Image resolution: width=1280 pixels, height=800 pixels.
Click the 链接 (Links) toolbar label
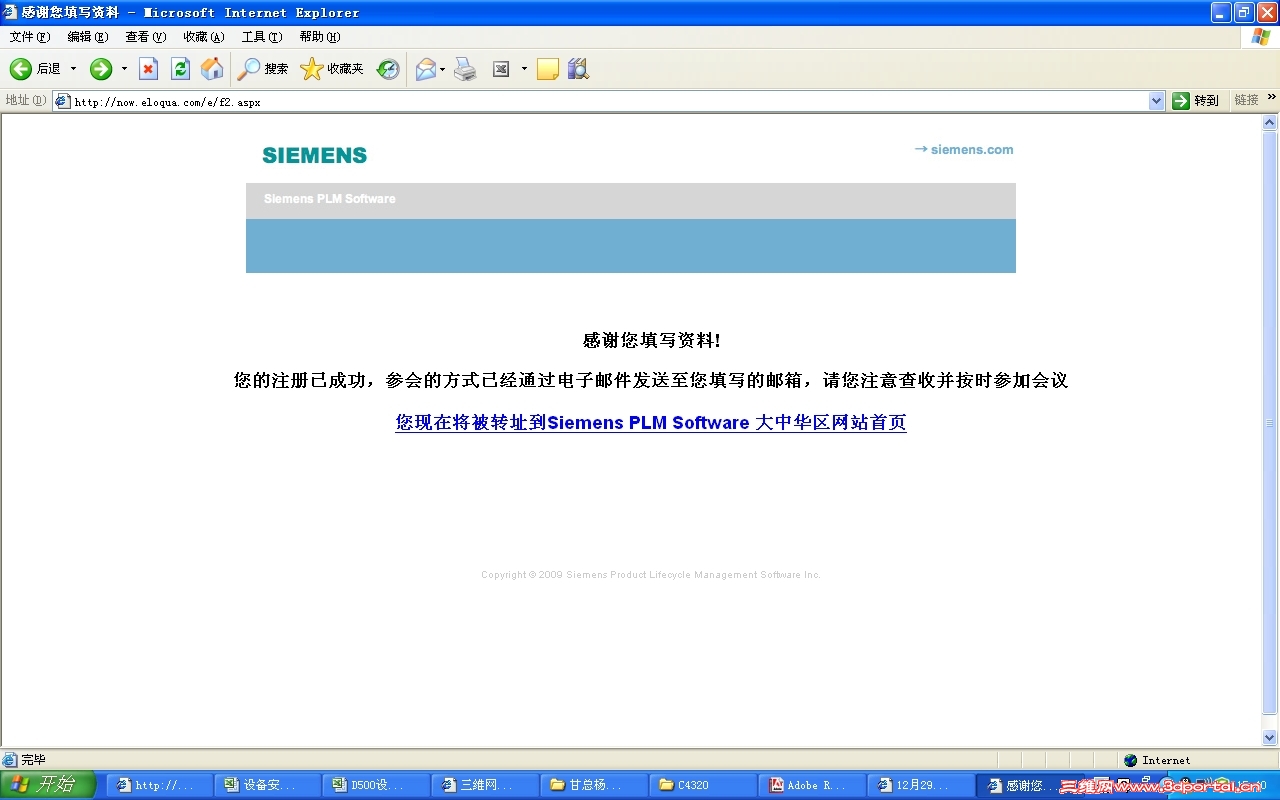1246,100
